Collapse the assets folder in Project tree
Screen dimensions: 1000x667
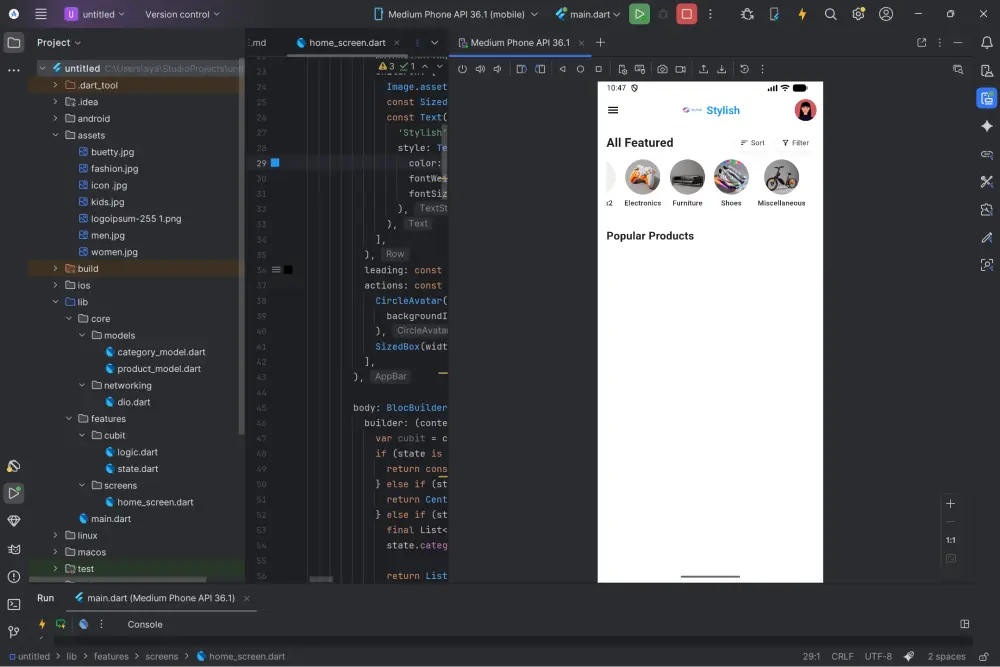pos(54,135)
